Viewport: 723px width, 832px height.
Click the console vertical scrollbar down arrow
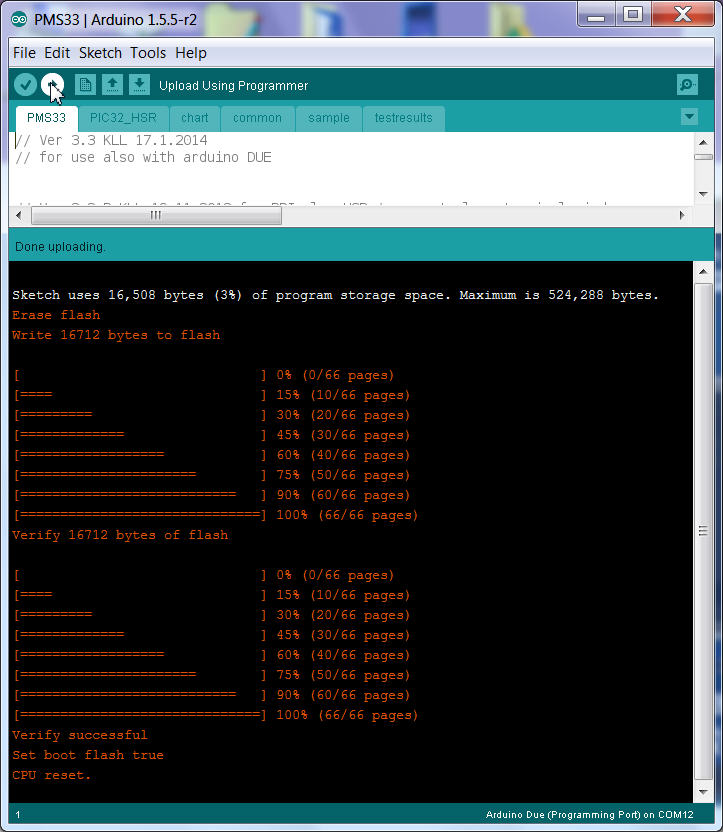tap(704, 791)
